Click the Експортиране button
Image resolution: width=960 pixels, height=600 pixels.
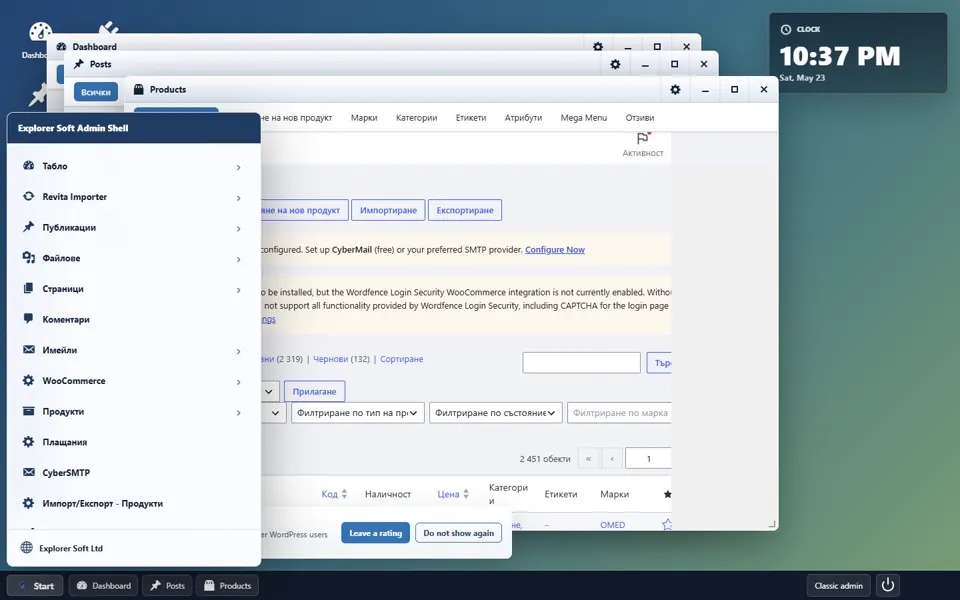(465, 210)
